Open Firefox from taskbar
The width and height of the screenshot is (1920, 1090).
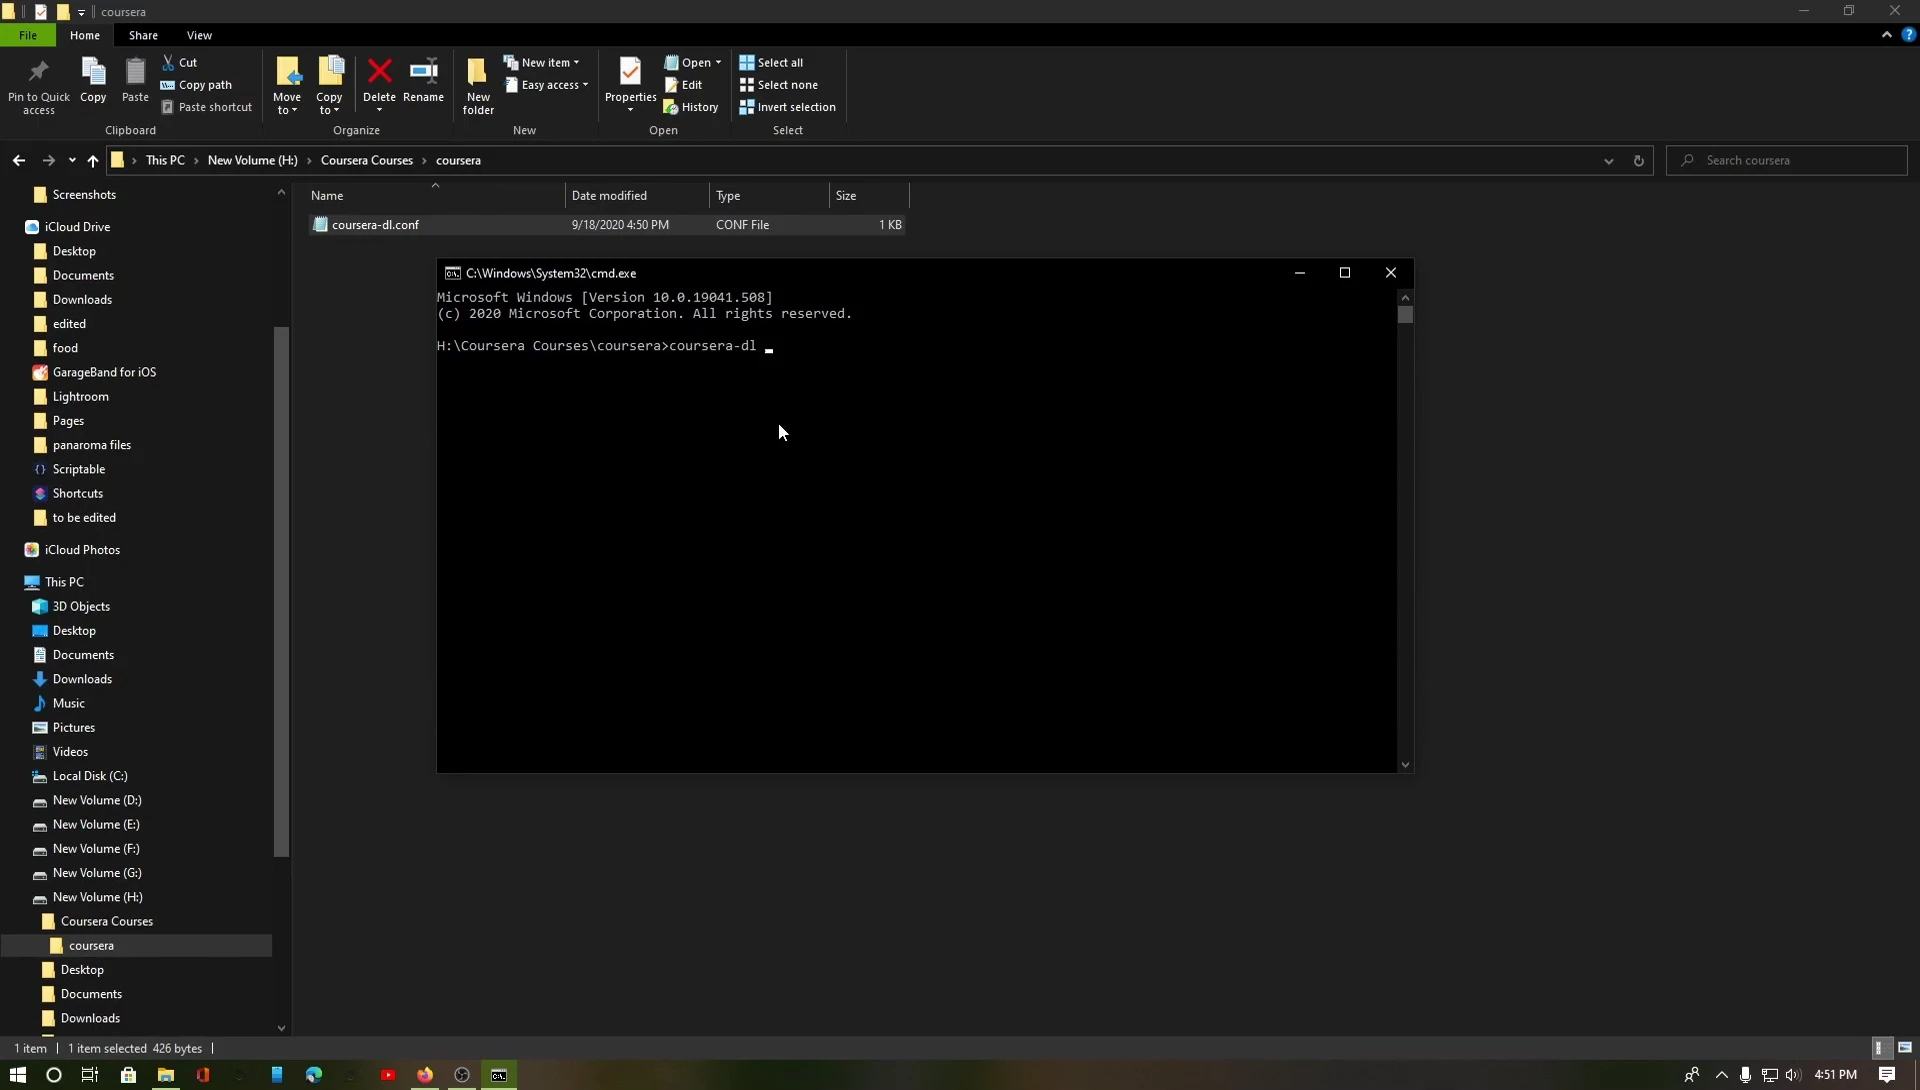425,1075
